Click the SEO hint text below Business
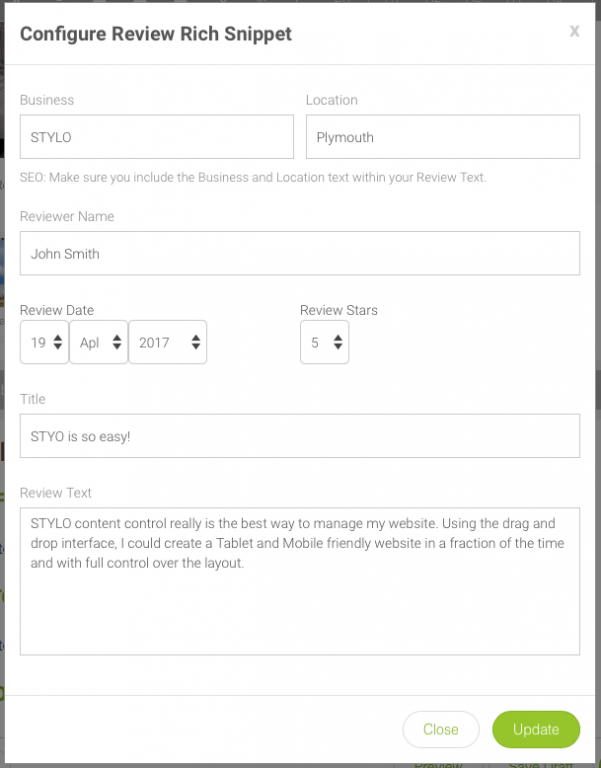 [x=253, y=177]
